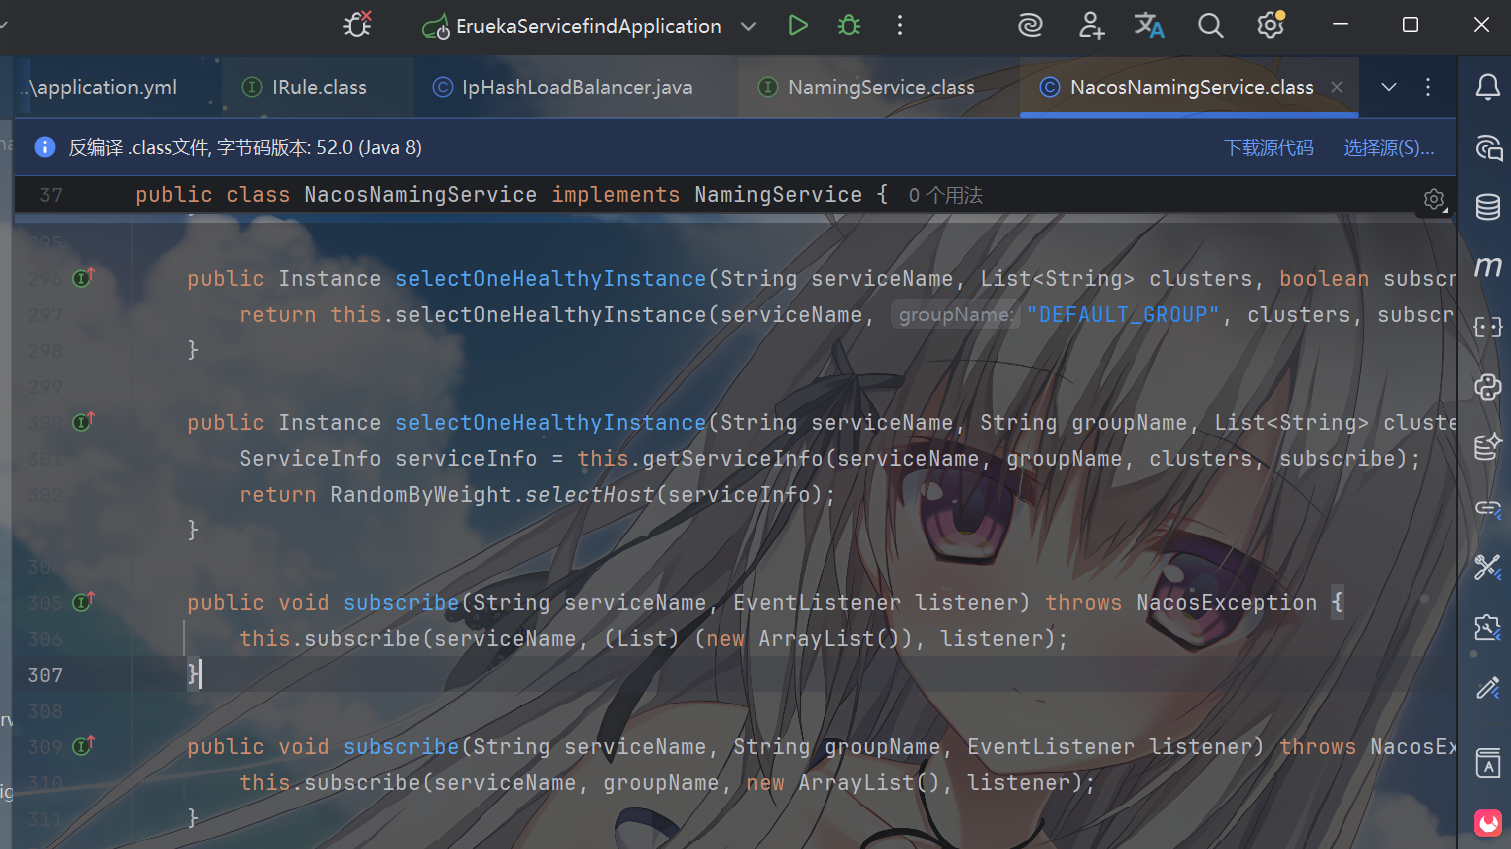Click the "DEFAULT_GROUP" string literal

(x=1123, y=315)
